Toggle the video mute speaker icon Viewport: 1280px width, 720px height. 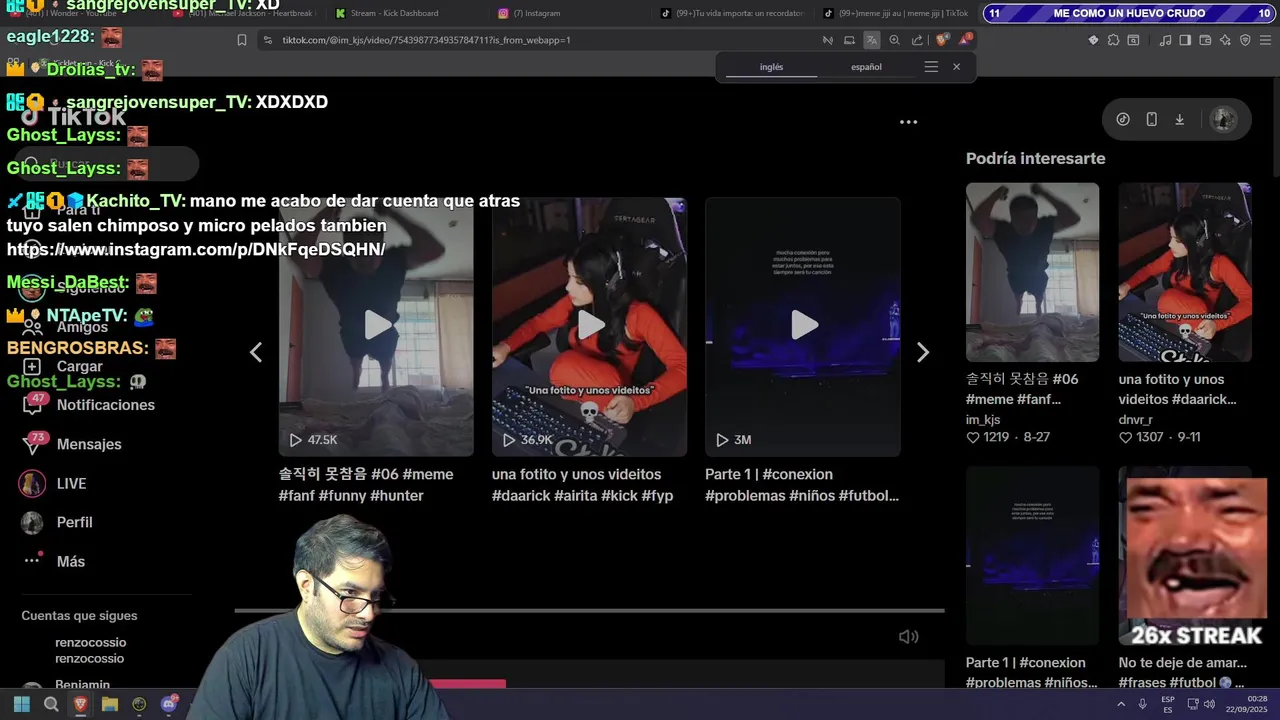(x=908, y=637)
